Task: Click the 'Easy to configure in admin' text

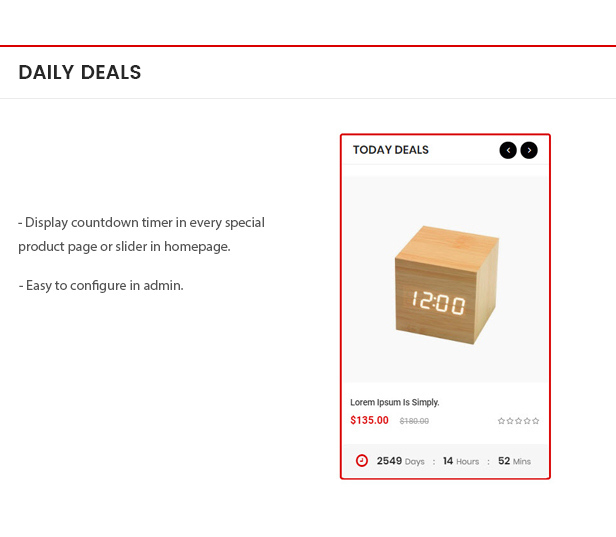Action: [101, 285]
